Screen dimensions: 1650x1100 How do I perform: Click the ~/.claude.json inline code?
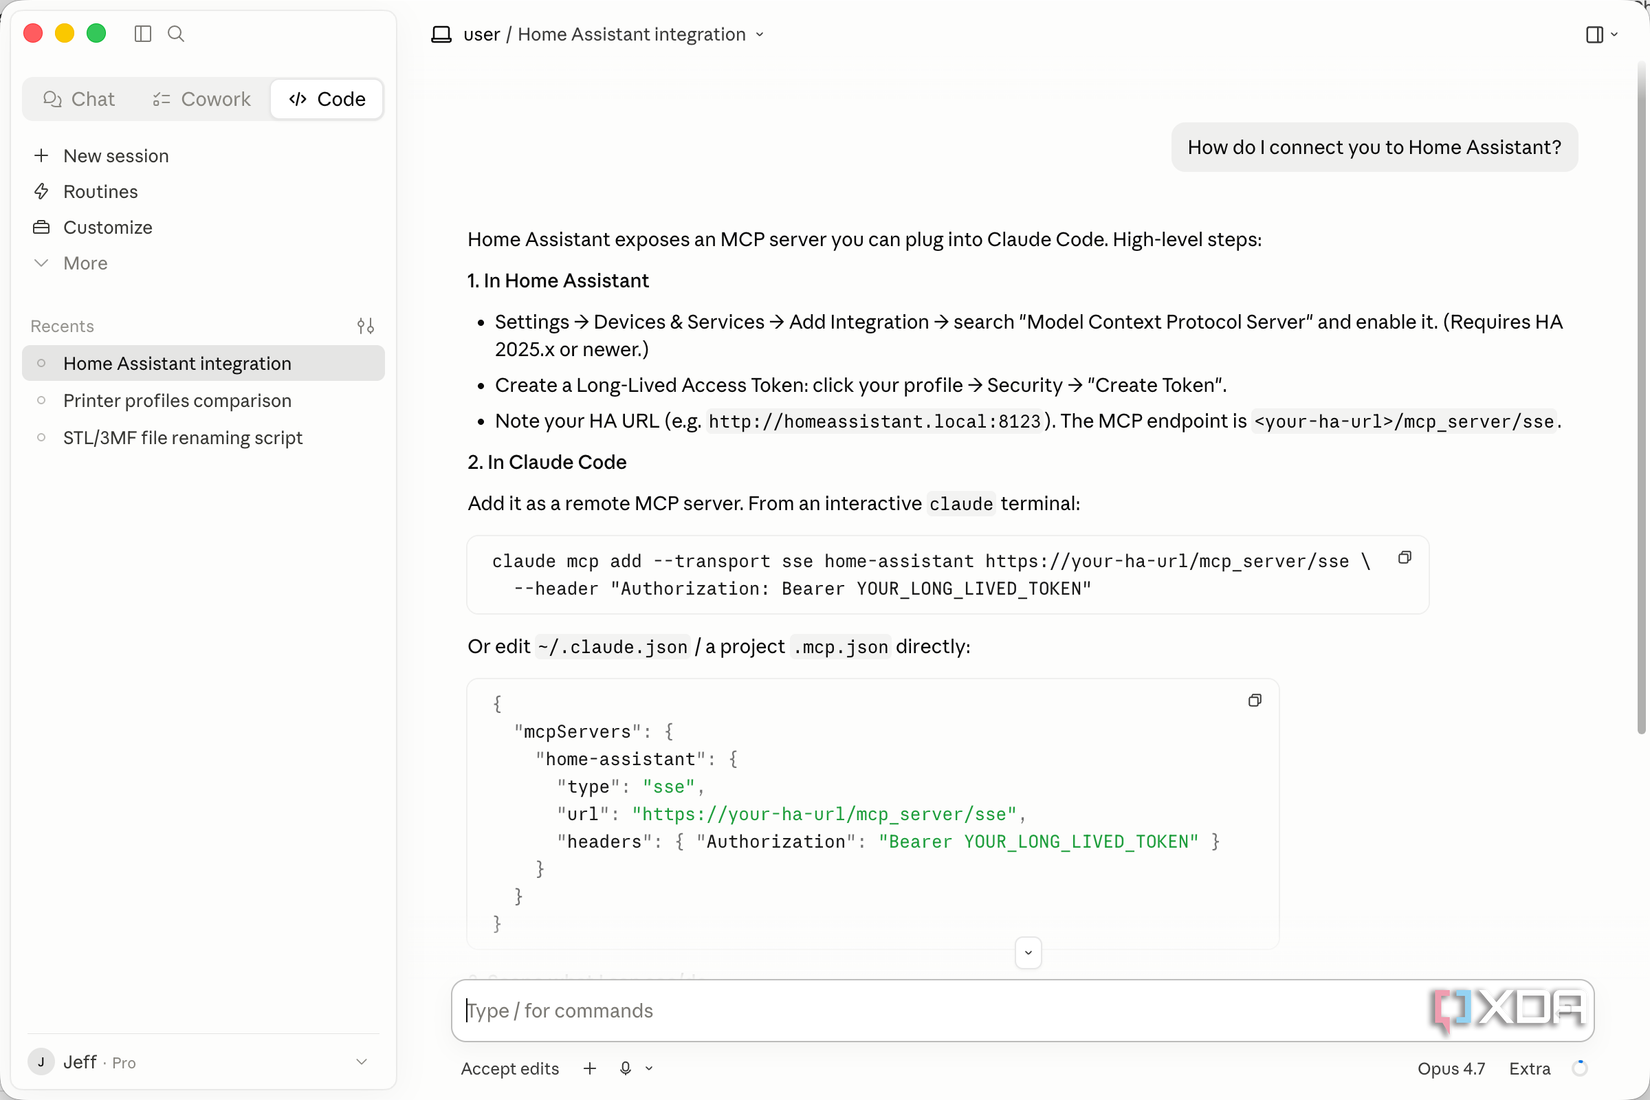[x=612, y=647]
